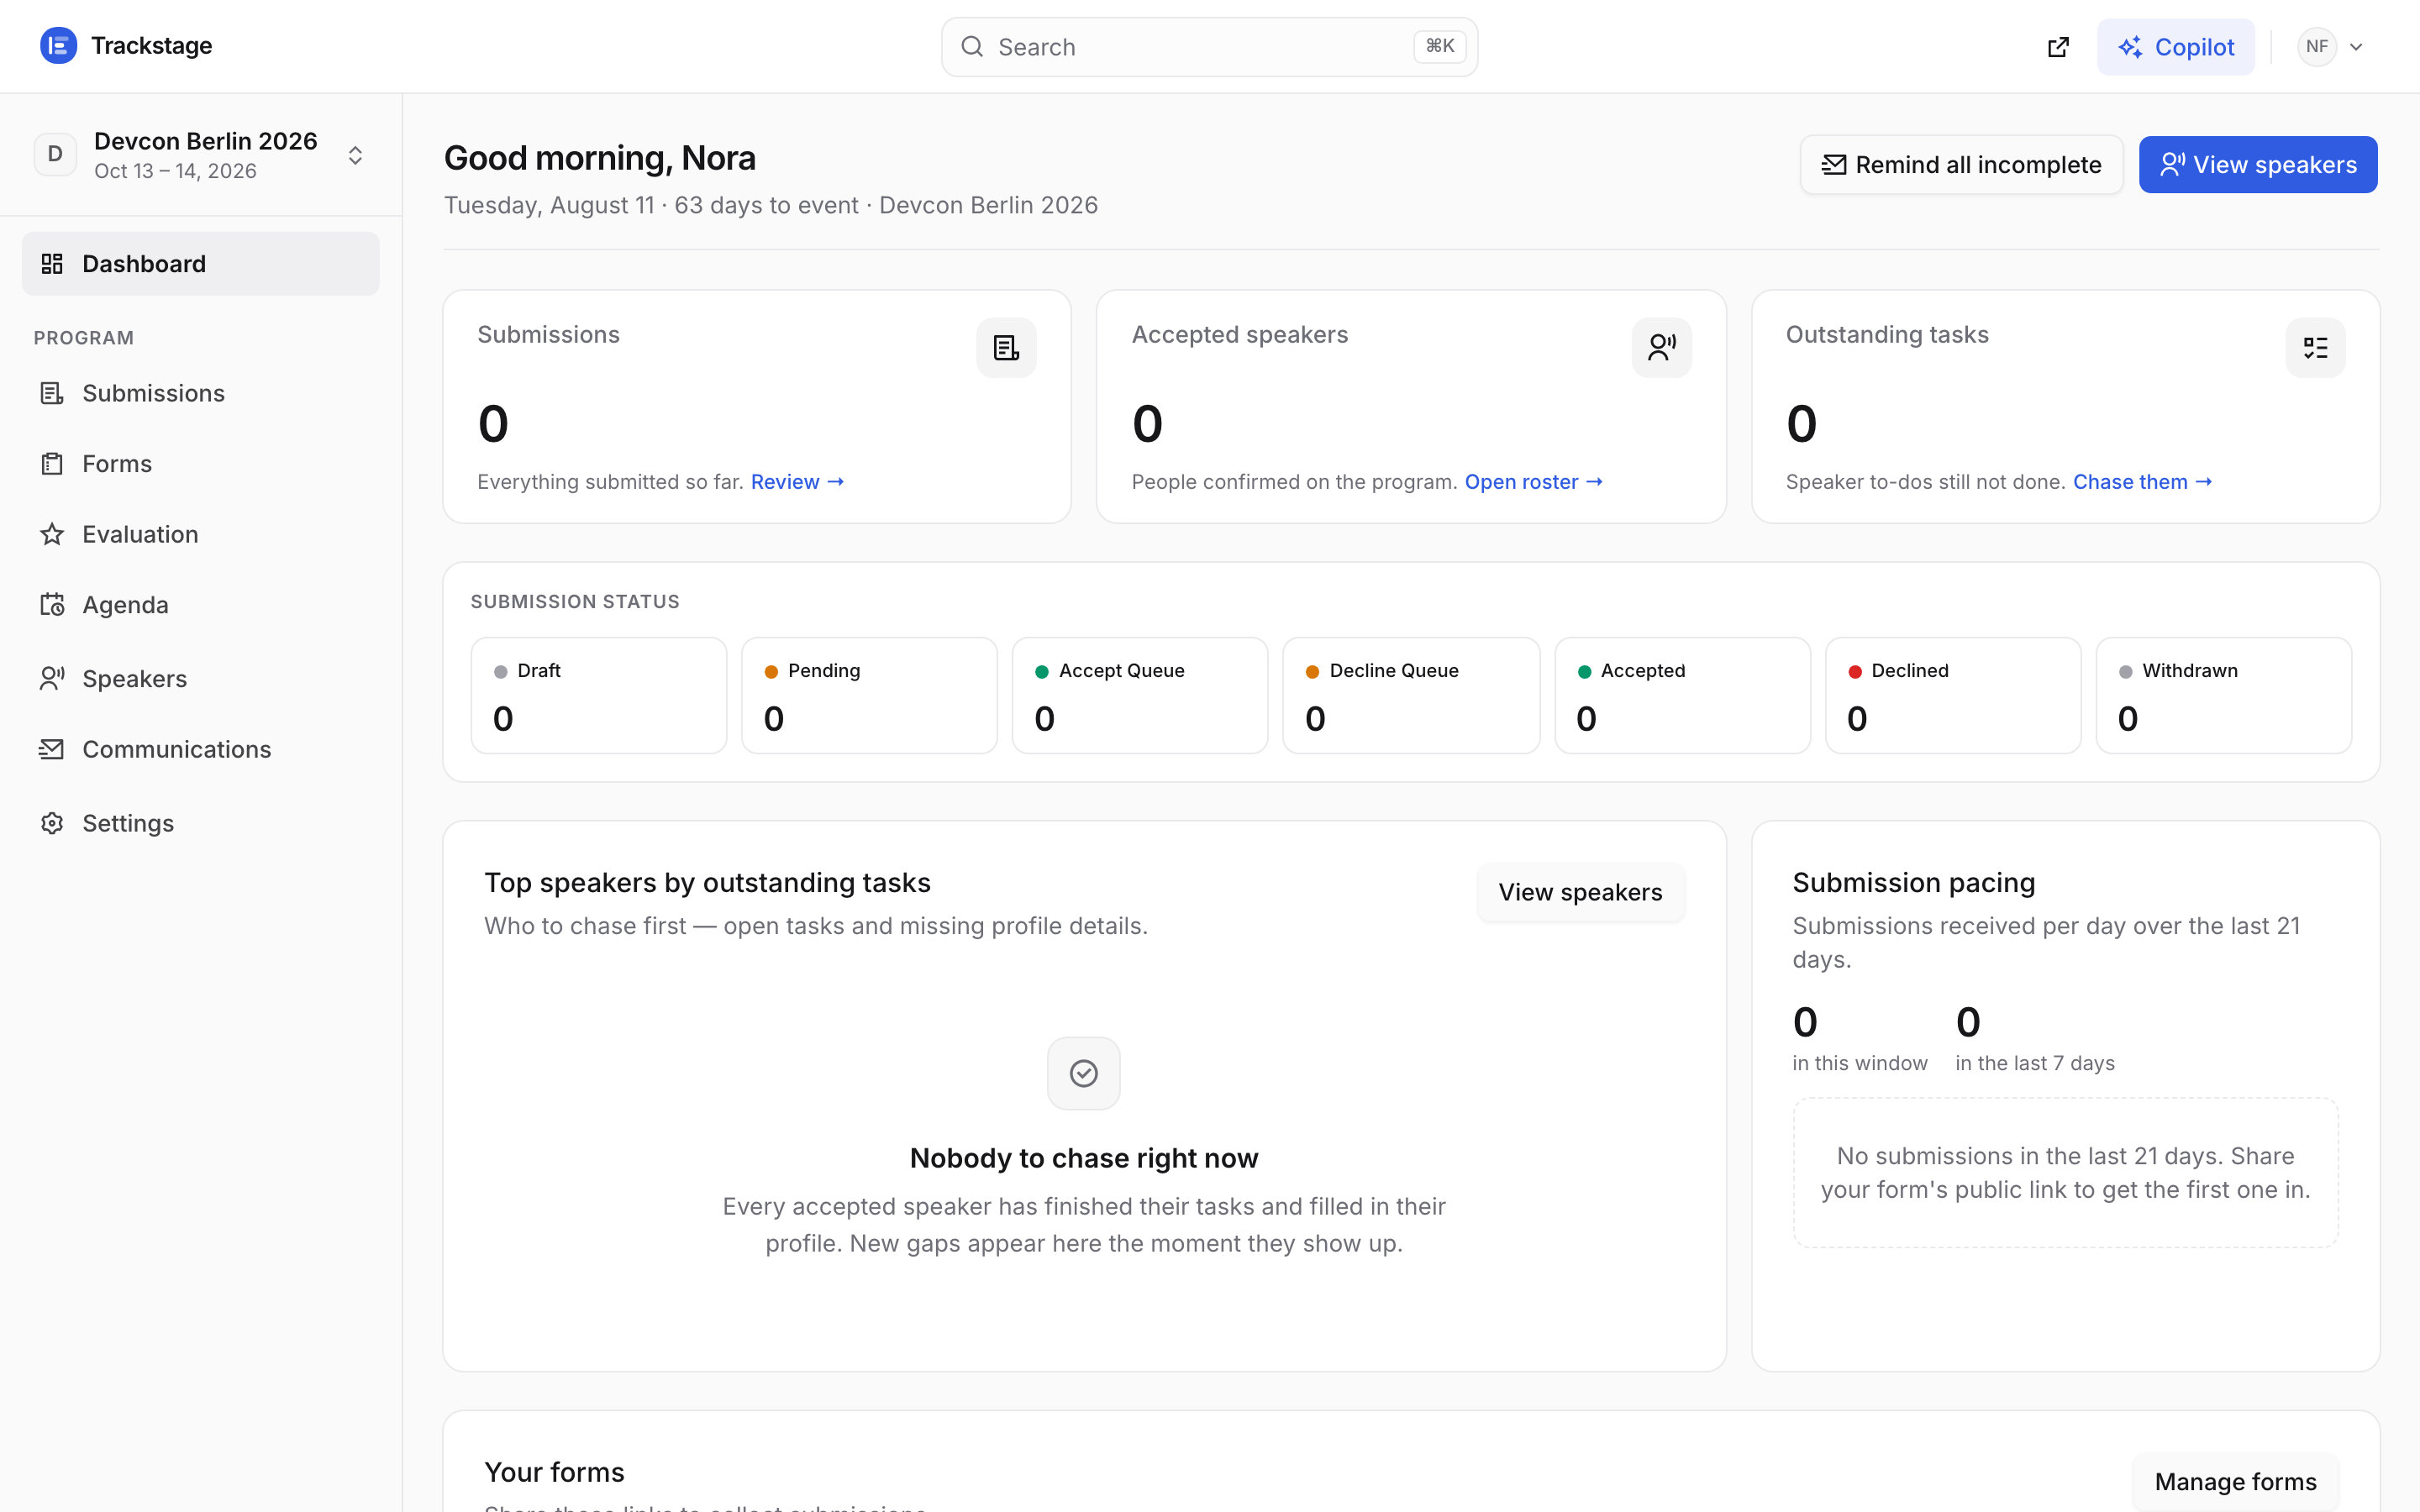Click Remind all incomplete button

pyautogui.click(x=1961, y=165)
